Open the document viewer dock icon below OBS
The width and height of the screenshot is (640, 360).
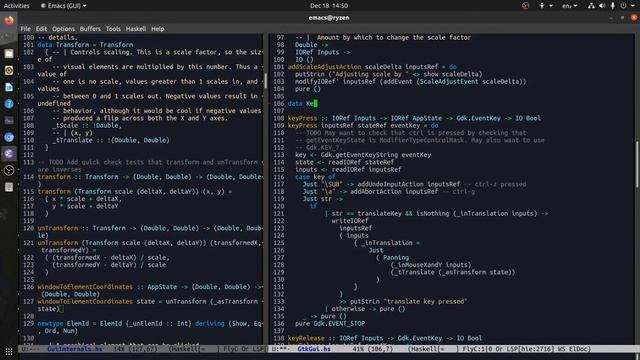9,187
